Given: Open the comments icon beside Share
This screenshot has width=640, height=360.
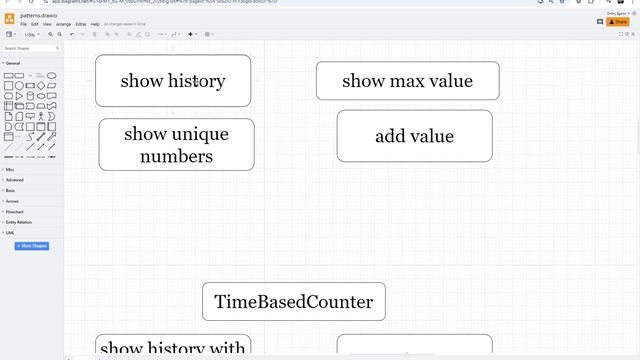Looking at the screenshot, I should [x=600, y=22].
